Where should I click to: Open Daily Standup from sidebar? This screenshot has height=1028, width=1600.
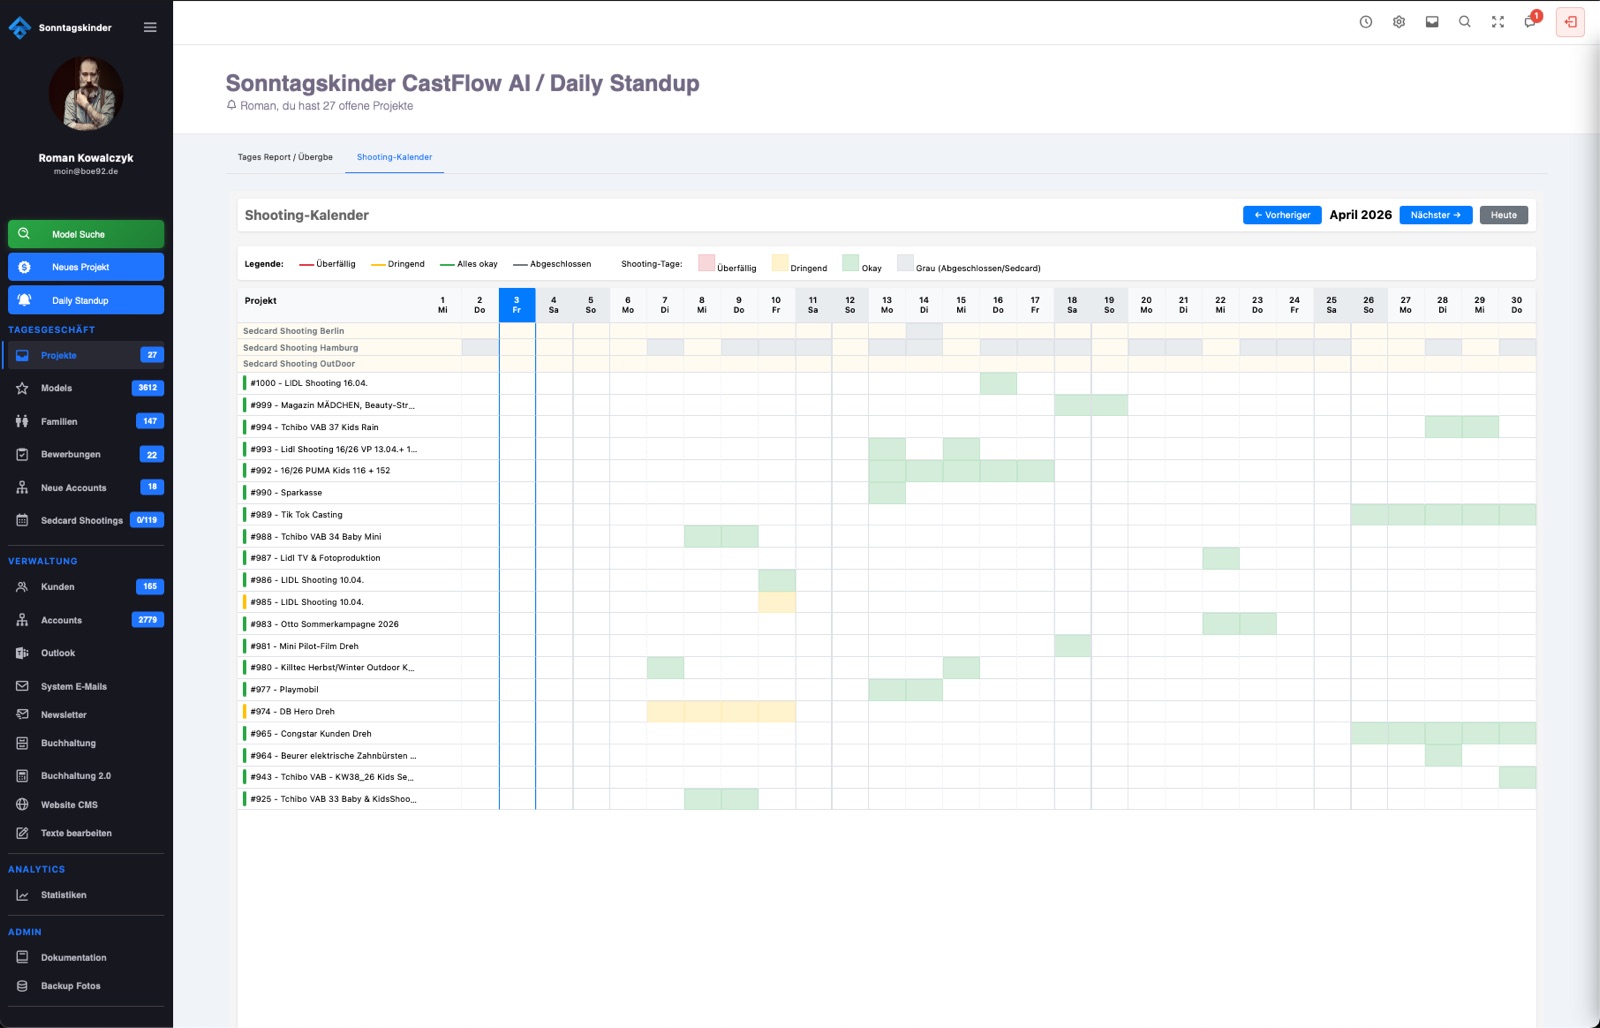86,300
